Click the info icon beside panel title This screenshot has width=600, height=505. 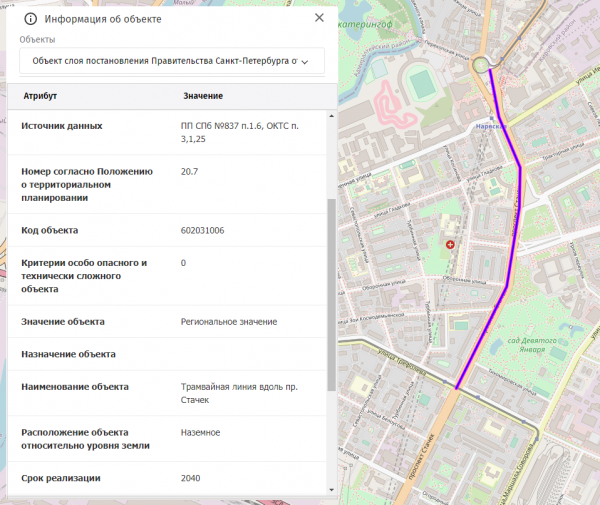pyautogui.click(x=29, y=19)
